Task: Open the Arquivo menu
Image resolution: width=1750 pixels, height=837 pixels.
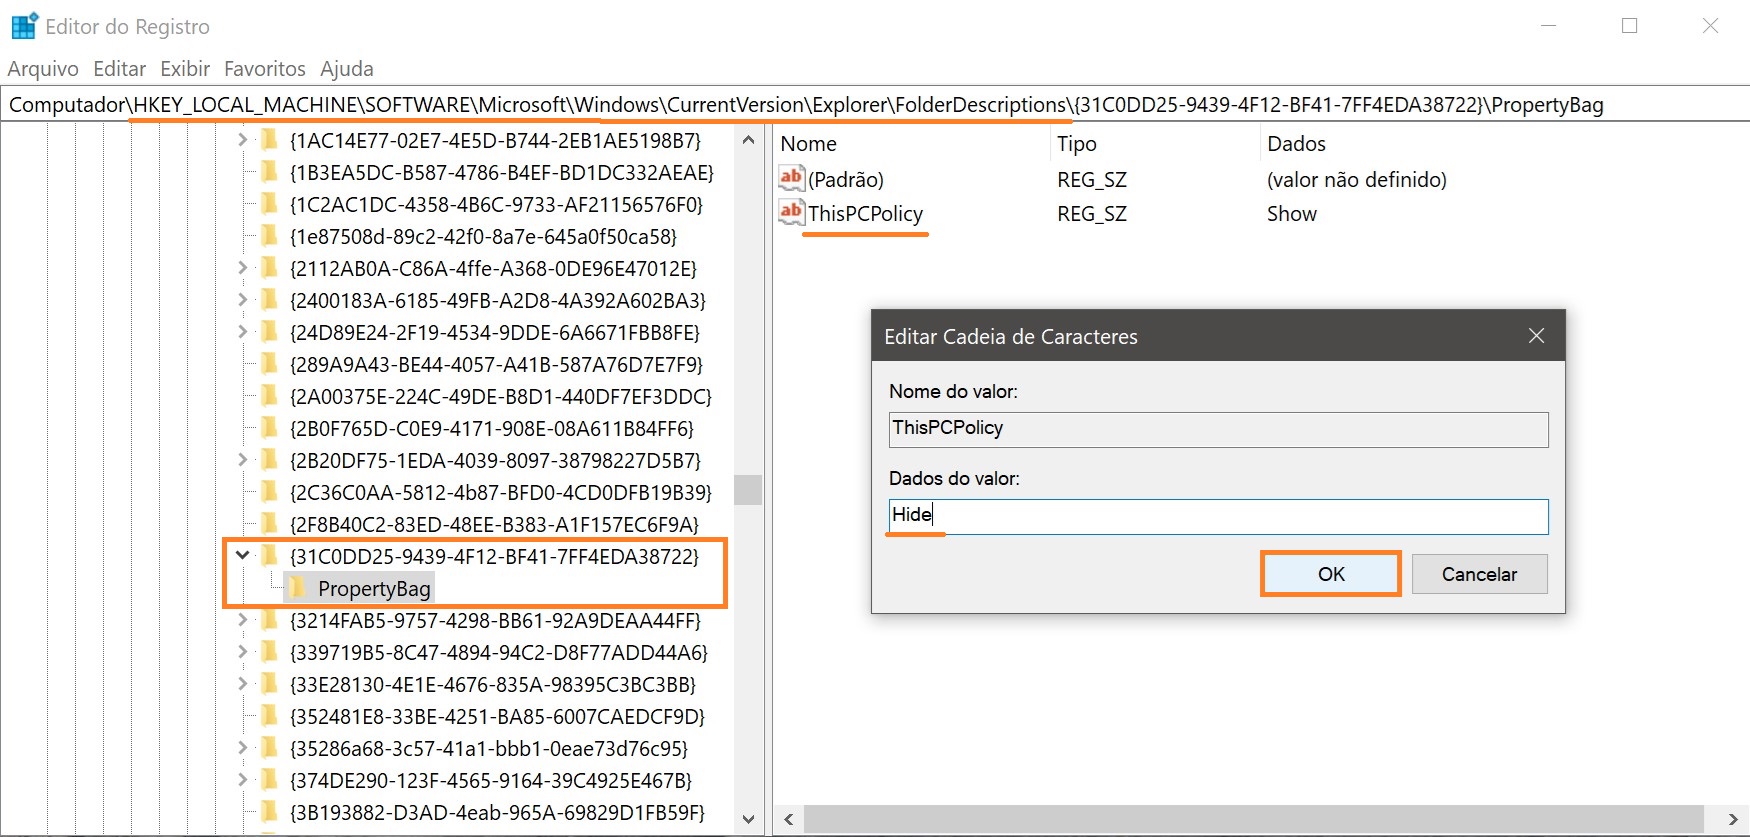Action: click(43, 68)
